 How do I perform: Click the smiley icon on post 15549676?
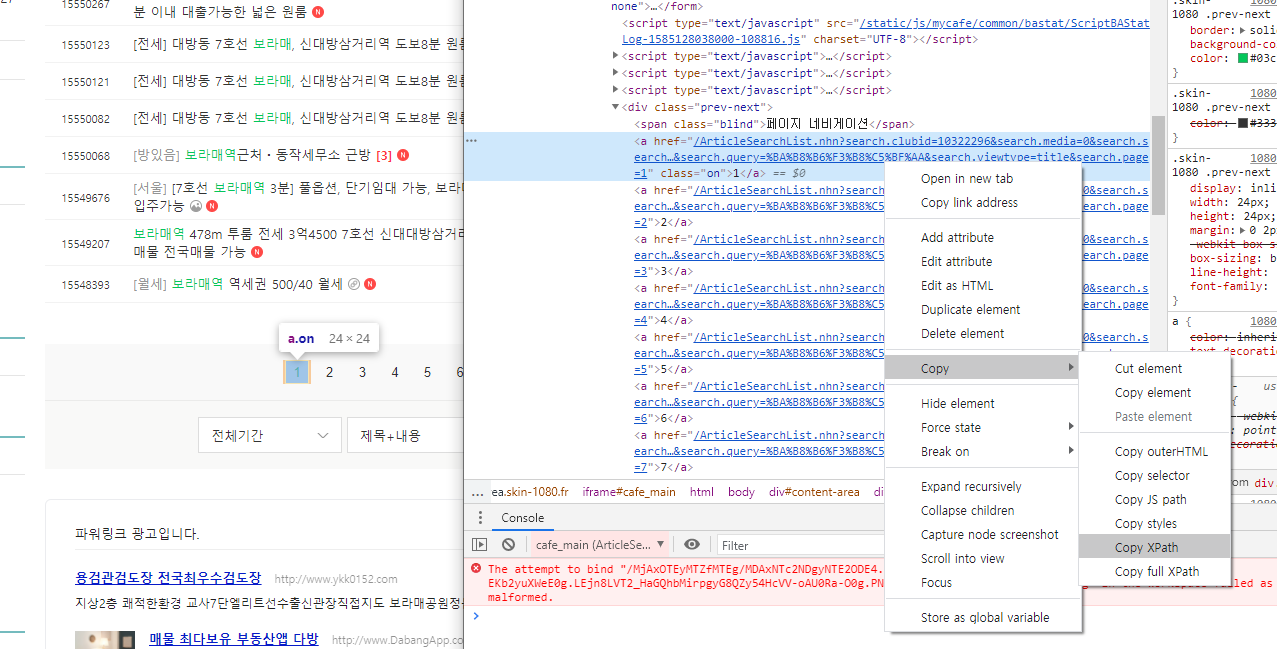(x=197, y=206)
